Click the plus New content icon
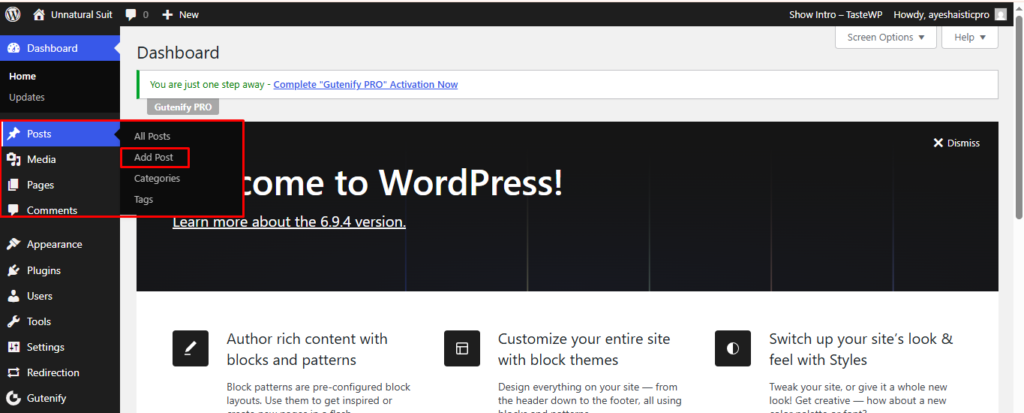The height and width of the screenshot is (413, 1024). point(167,15)
